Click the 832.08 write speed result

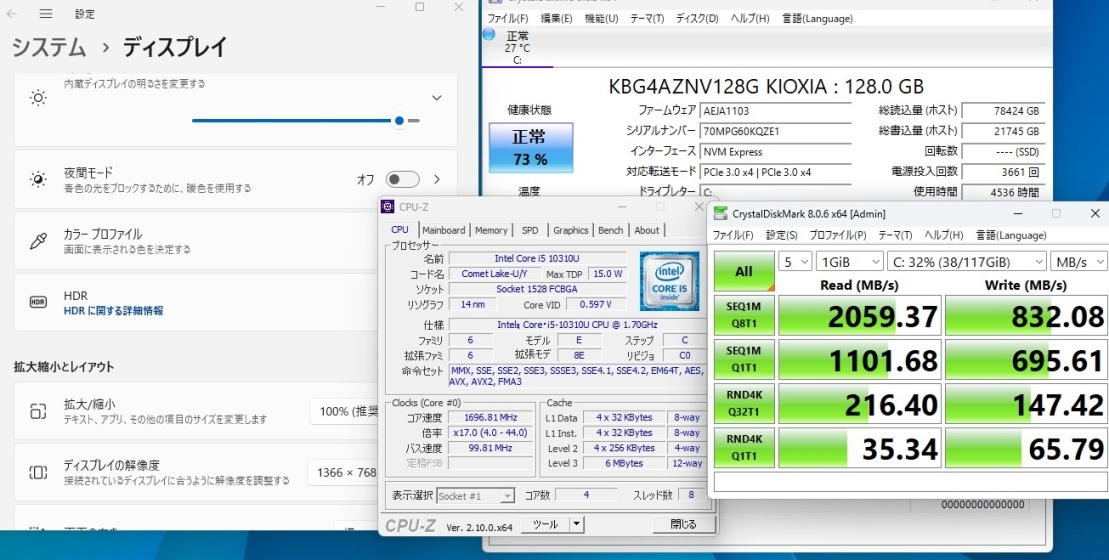point(1026,315)
